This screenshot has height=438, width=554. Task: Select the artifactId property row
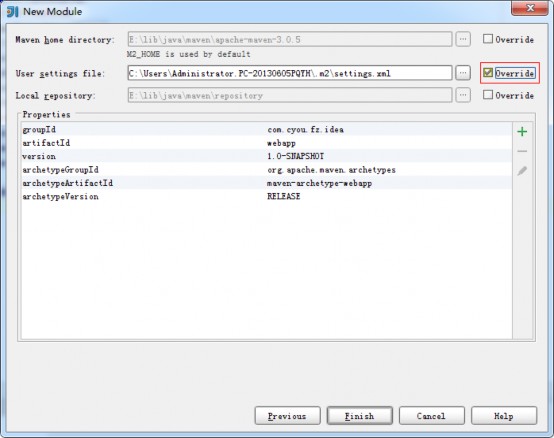[x=266, y=143]
